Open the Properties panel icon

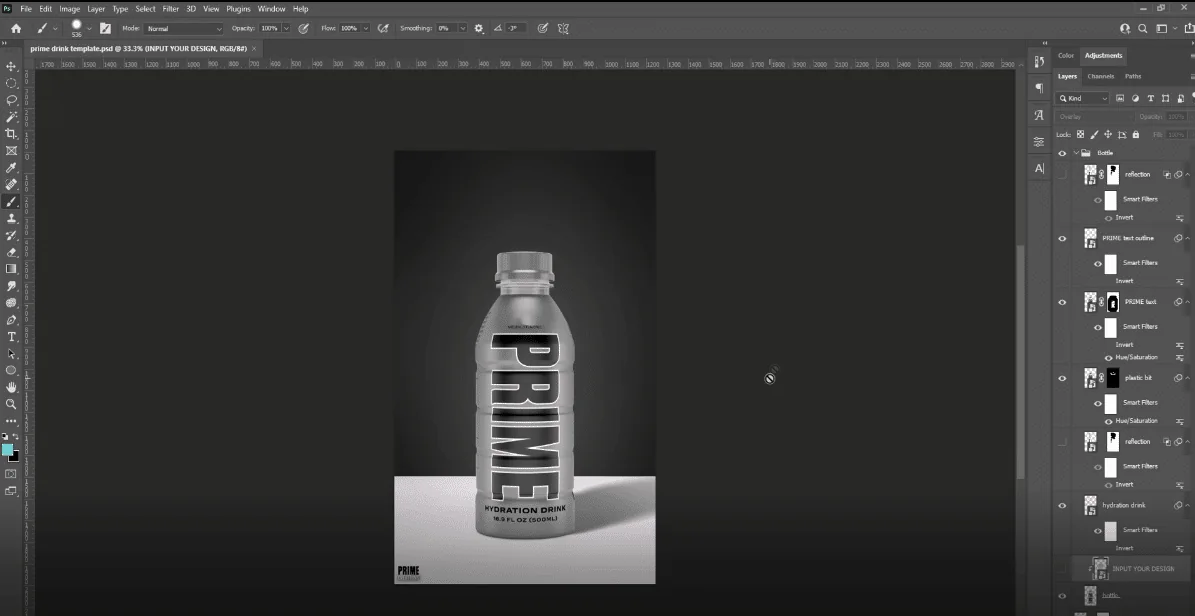(1039, 142)
